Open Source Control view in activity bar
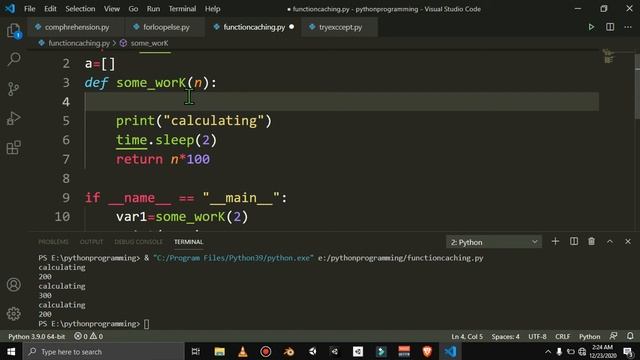 pyautogui.click(x=13, y=89)
